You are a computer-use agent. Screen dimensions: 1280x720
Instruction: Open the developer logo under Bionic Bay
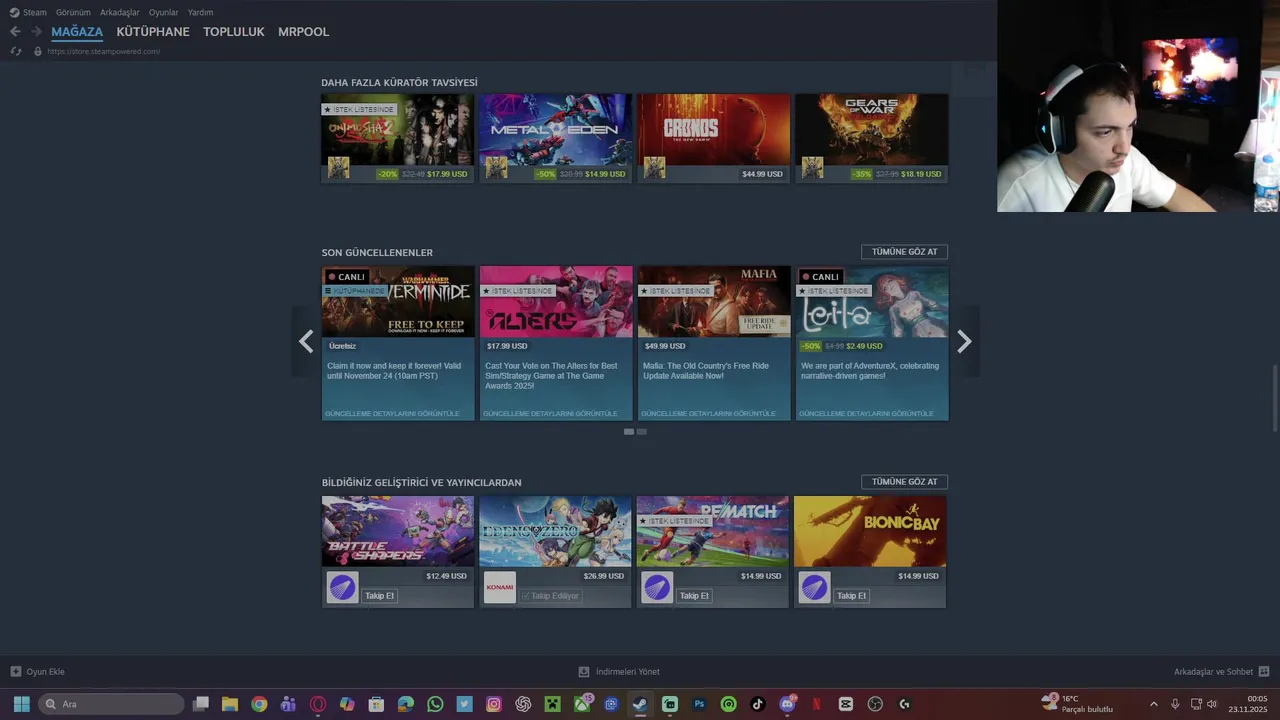click(x=814, y=588)
